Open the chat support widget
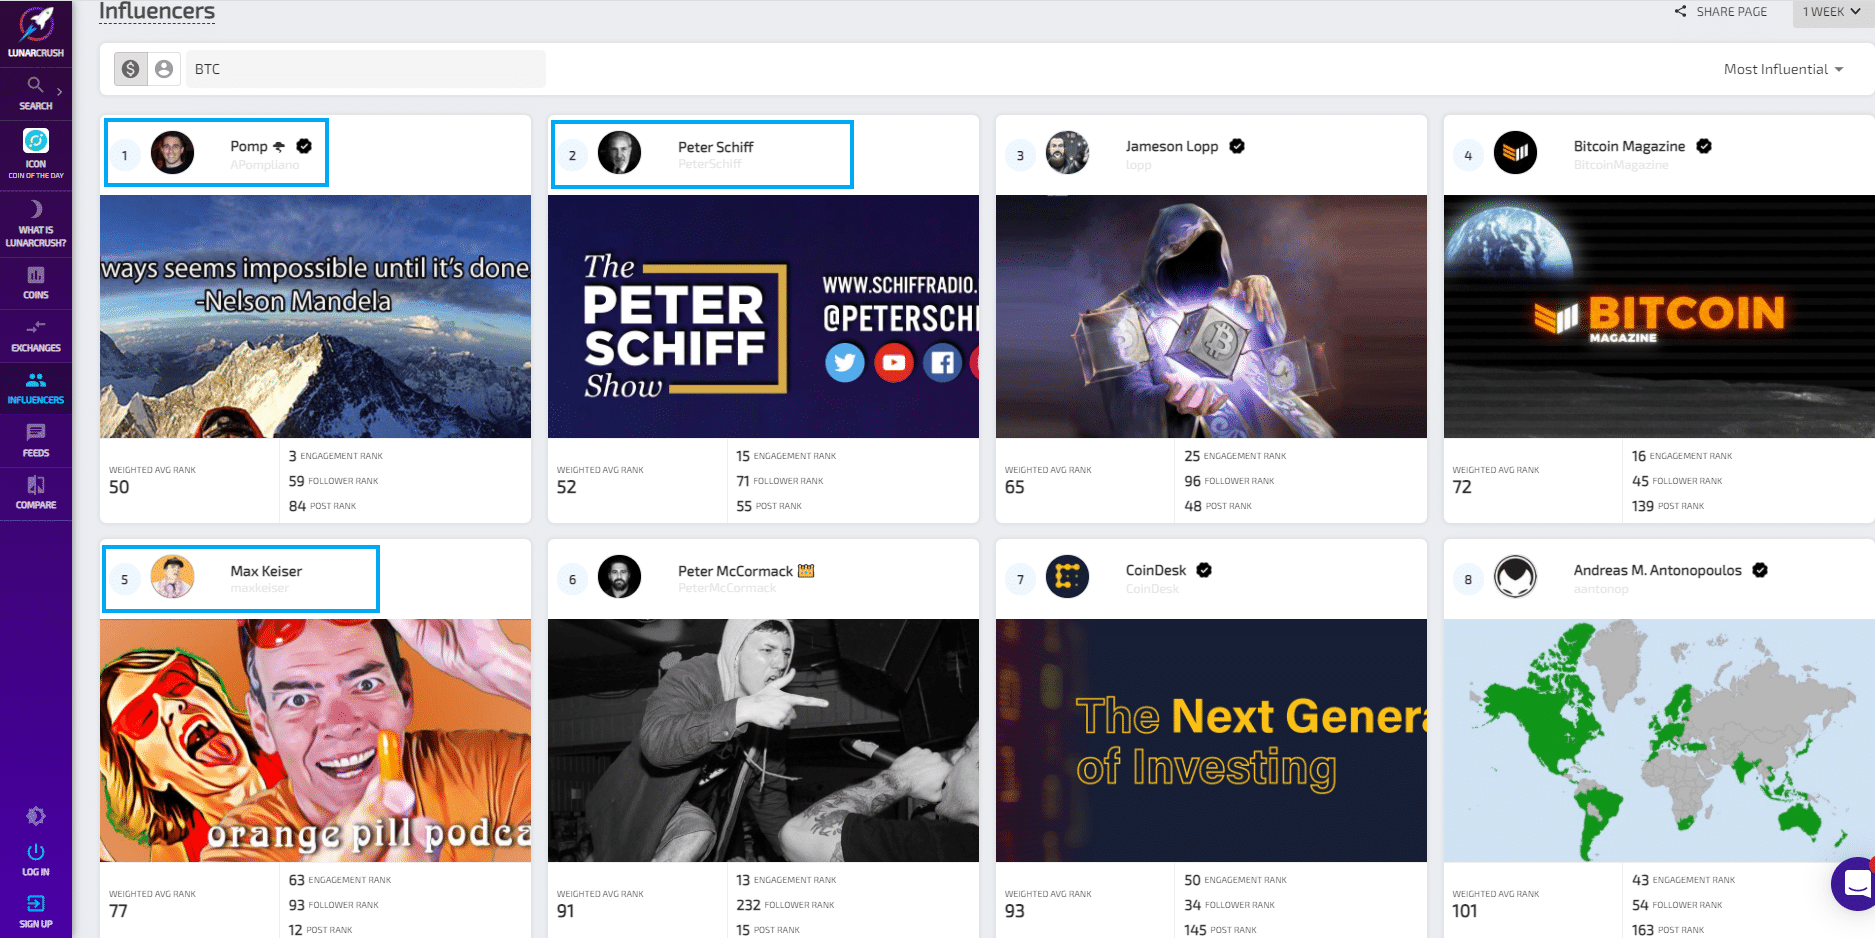Viewport: 1875px width, 938px height. pyautogui.click(x=1856, y=884)
